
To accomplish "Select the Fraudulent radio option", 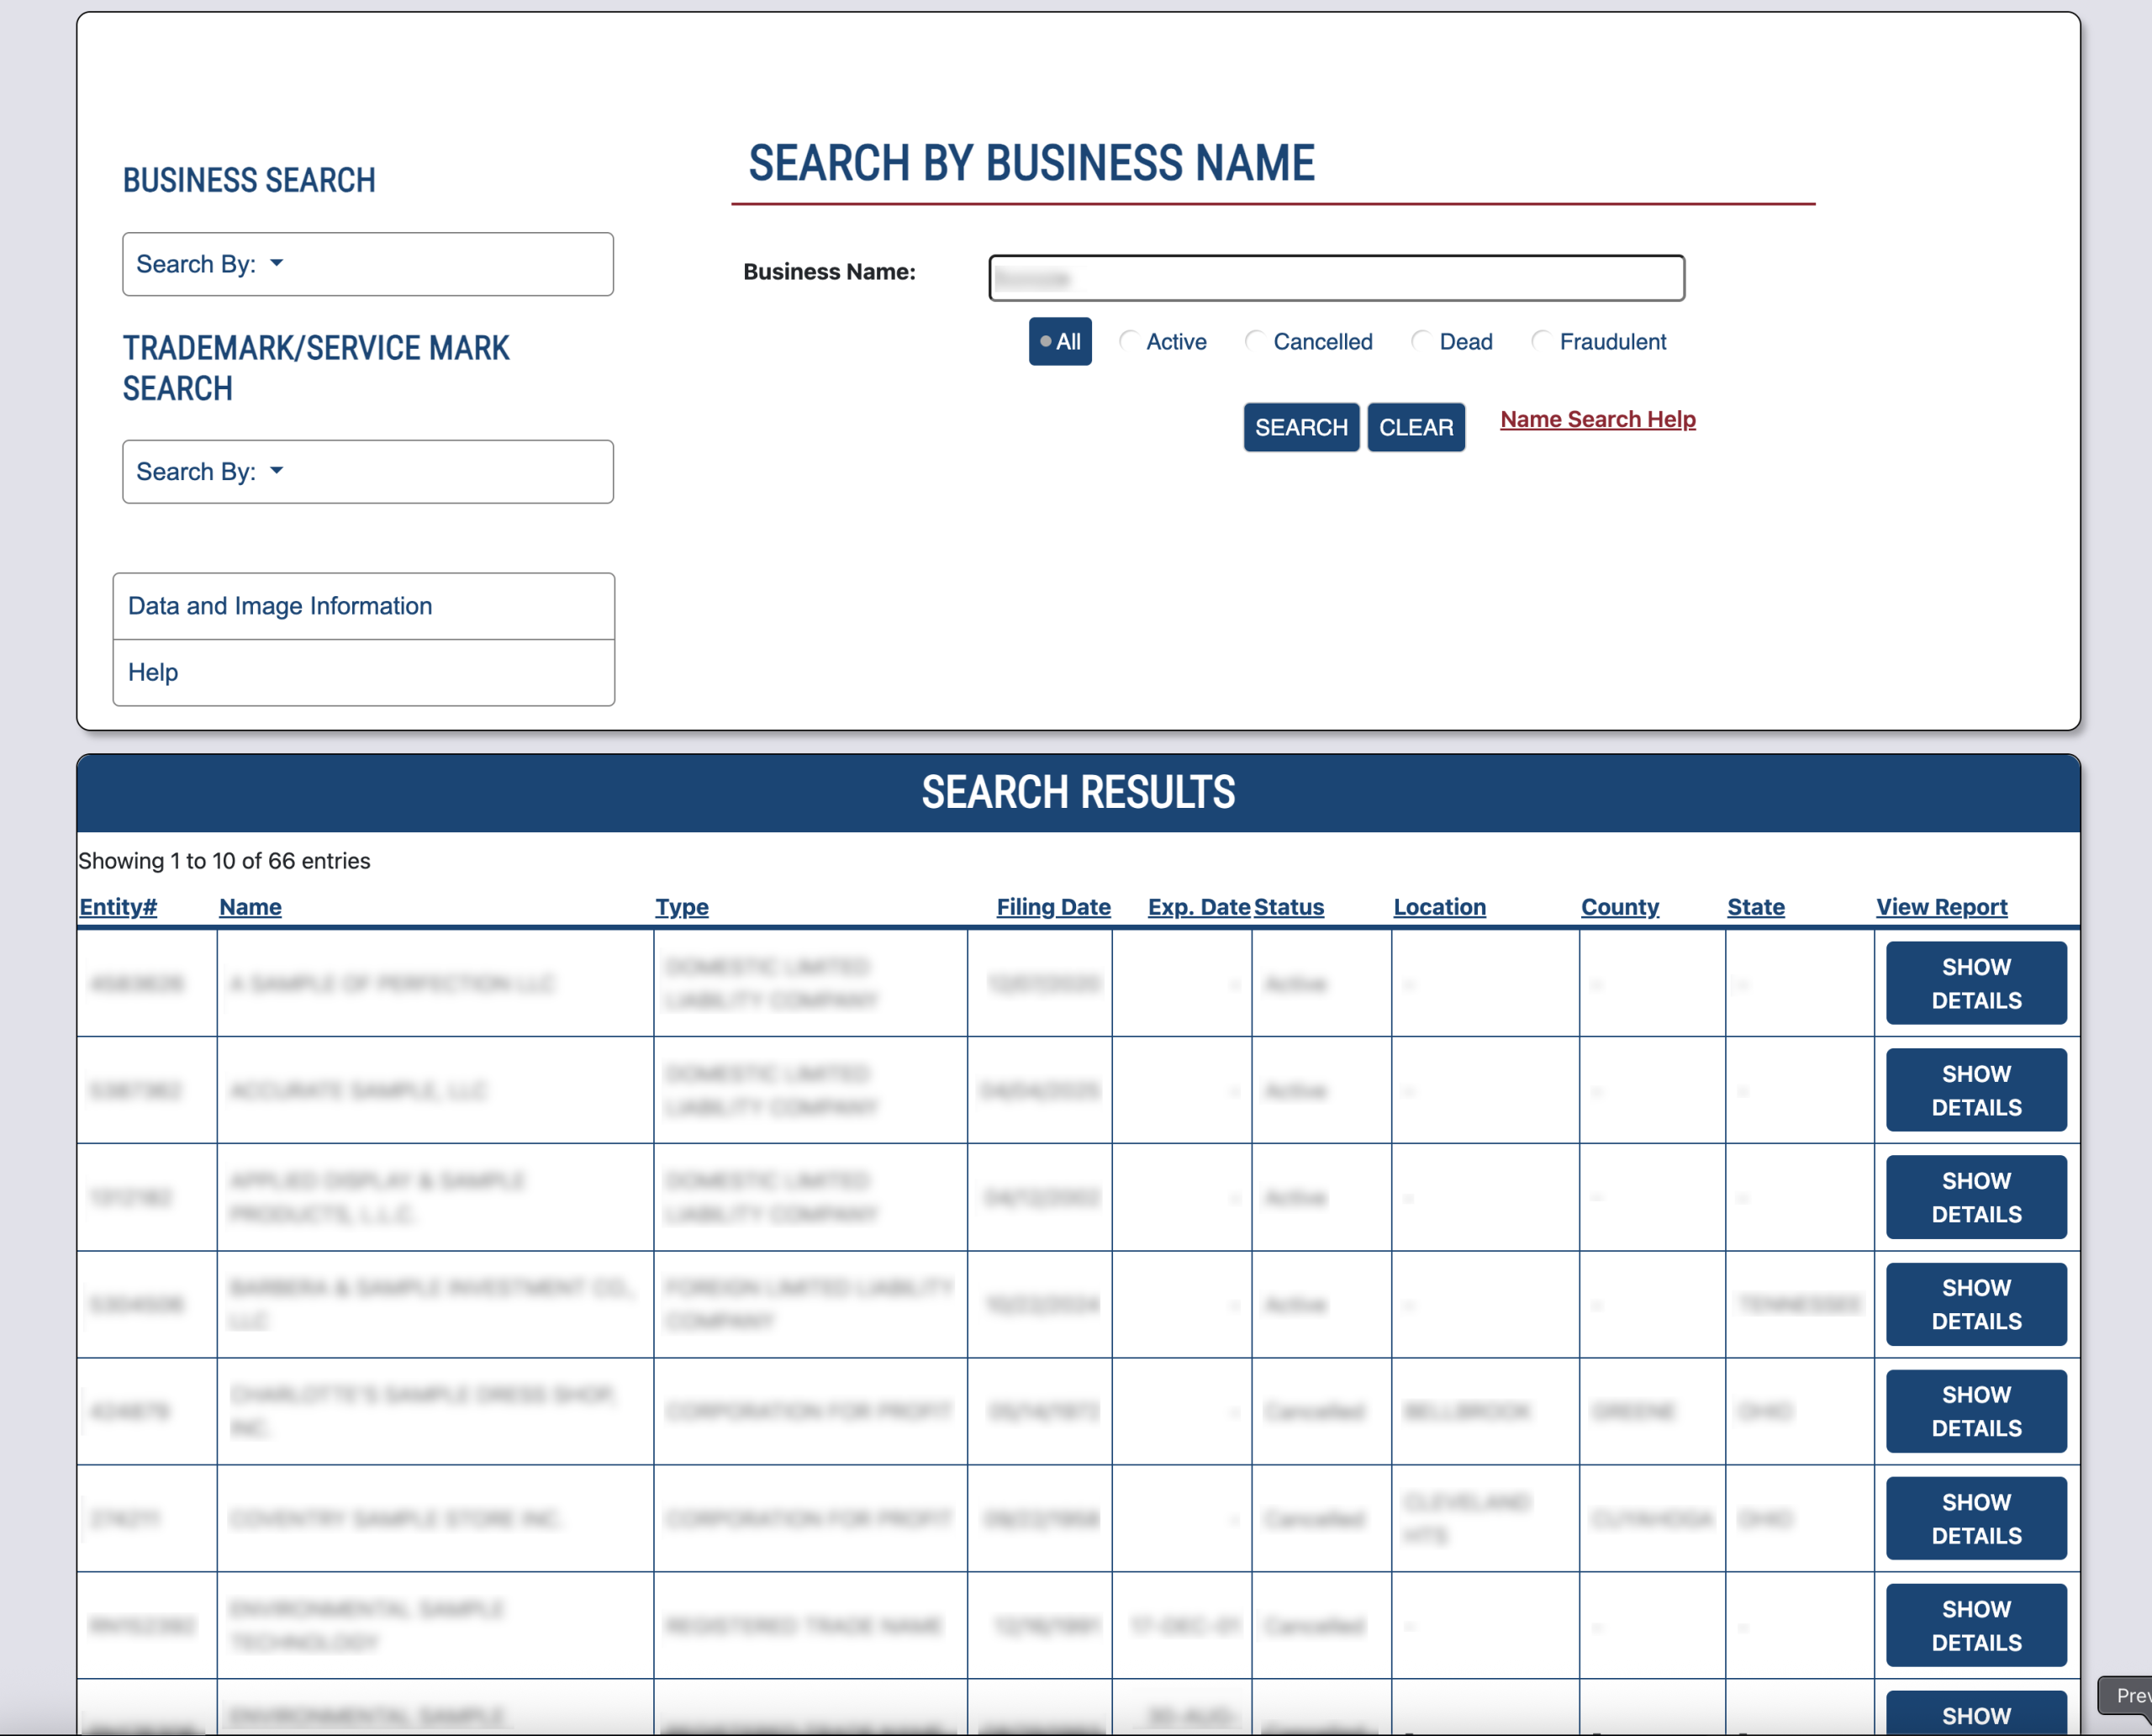I will [x=1541, y=342].
